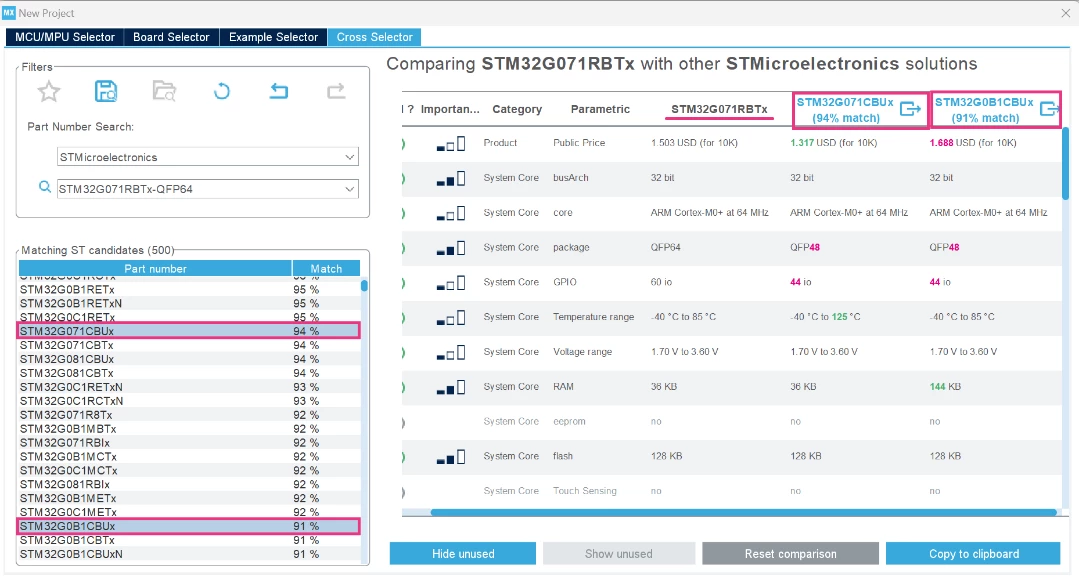
Task: Close the New Project window
Action: tap(1065, 13)
